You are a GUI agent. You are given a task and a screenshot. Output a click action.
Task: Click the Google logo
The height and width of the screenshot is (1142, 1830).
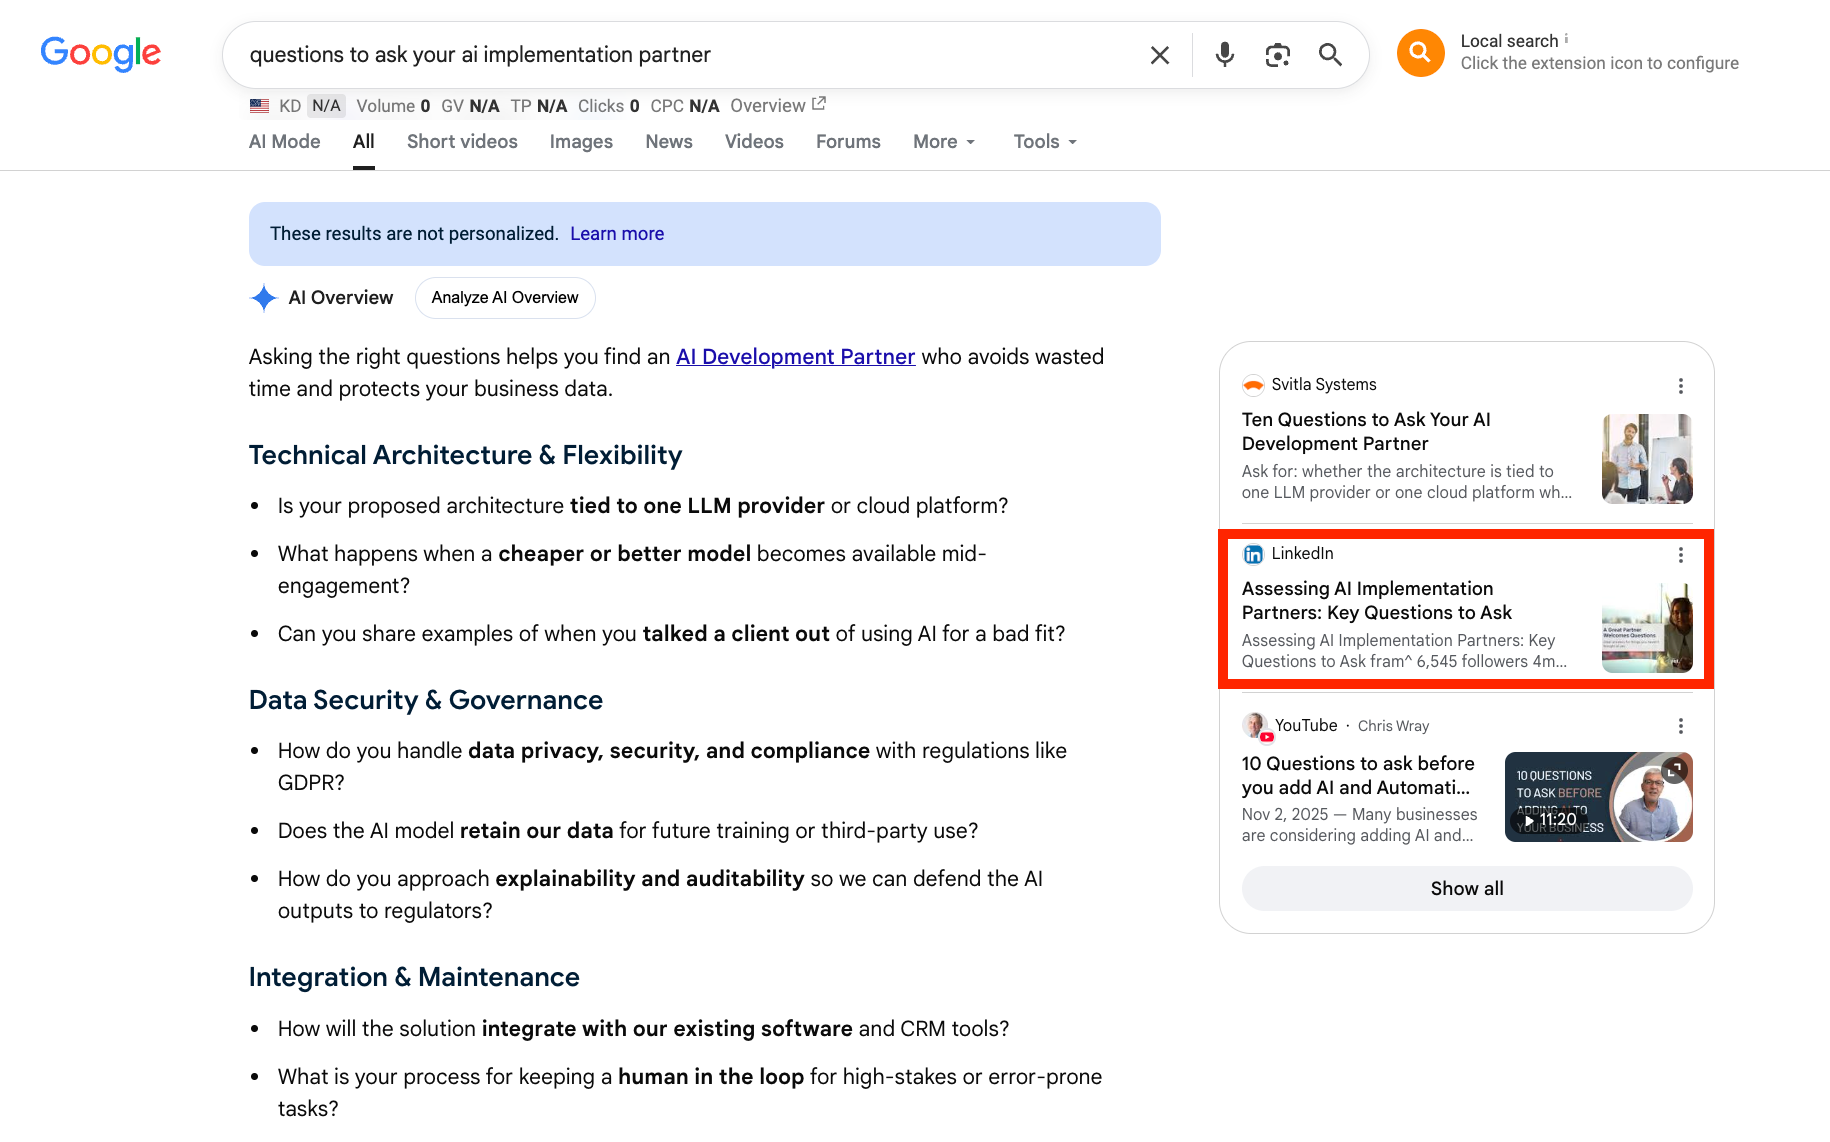pos(100,54)
